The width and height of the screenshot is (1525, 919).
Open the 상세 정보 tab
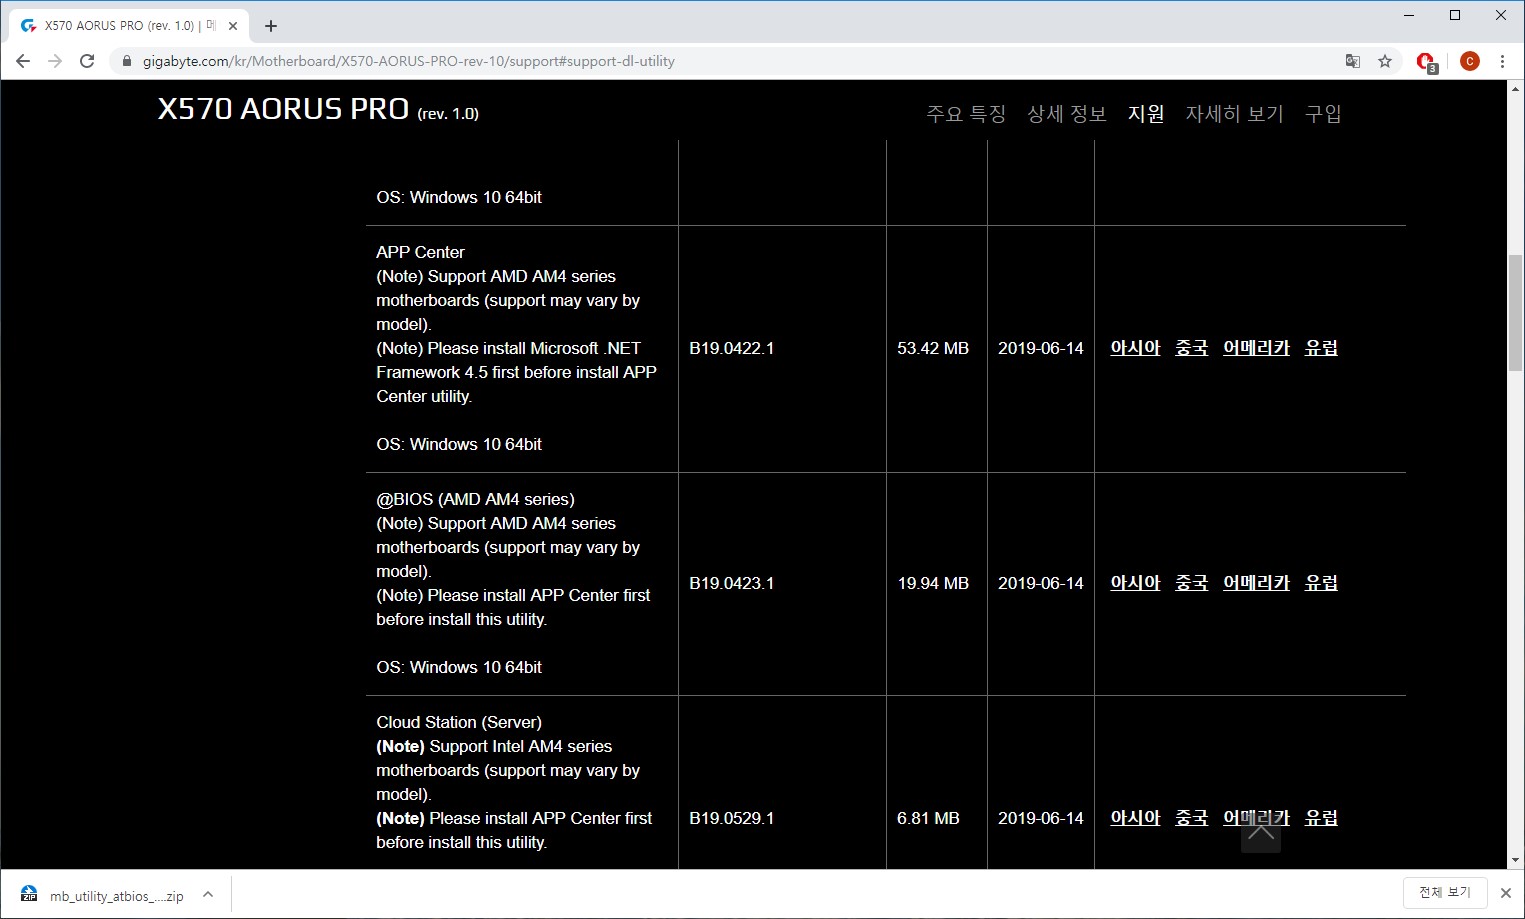click(x=1067, y=114)
